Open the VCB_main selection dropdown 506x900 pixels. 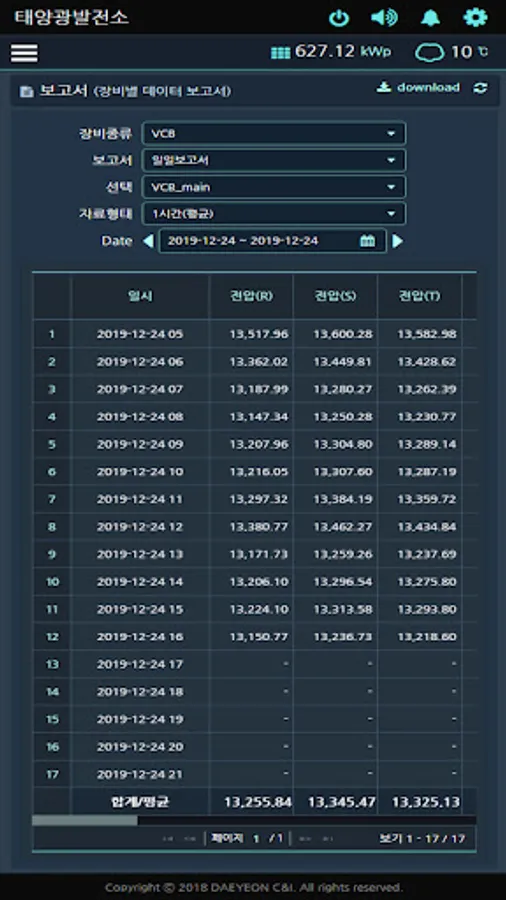pos(274,187)
